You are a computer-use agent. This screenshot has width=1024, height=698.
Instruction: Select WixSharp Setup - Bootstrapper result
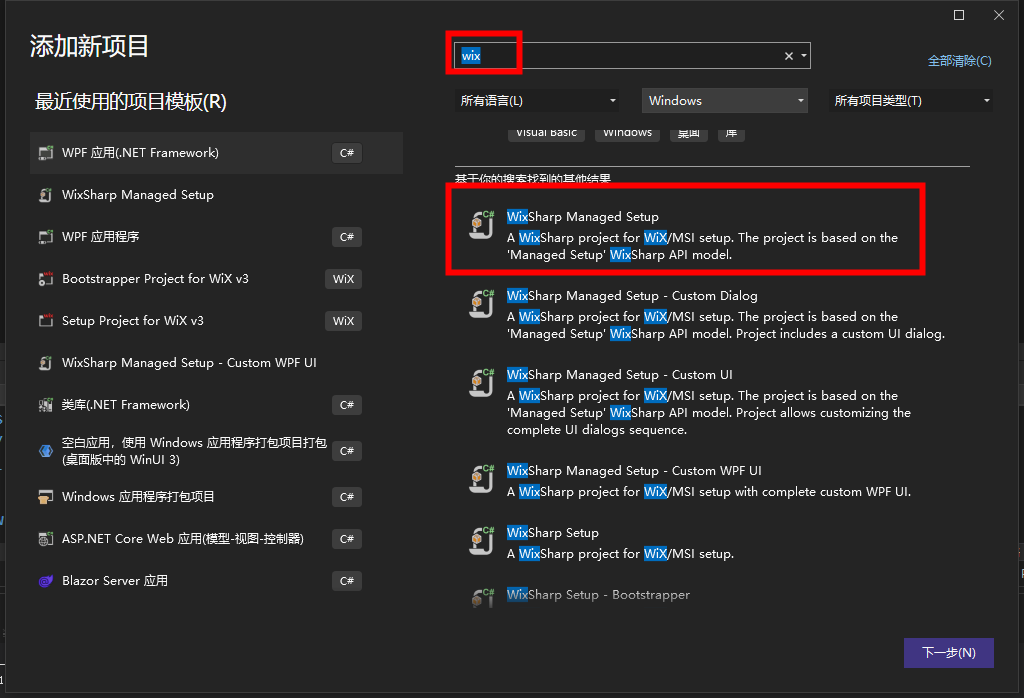pyautogui.click(x=712, y=597)
